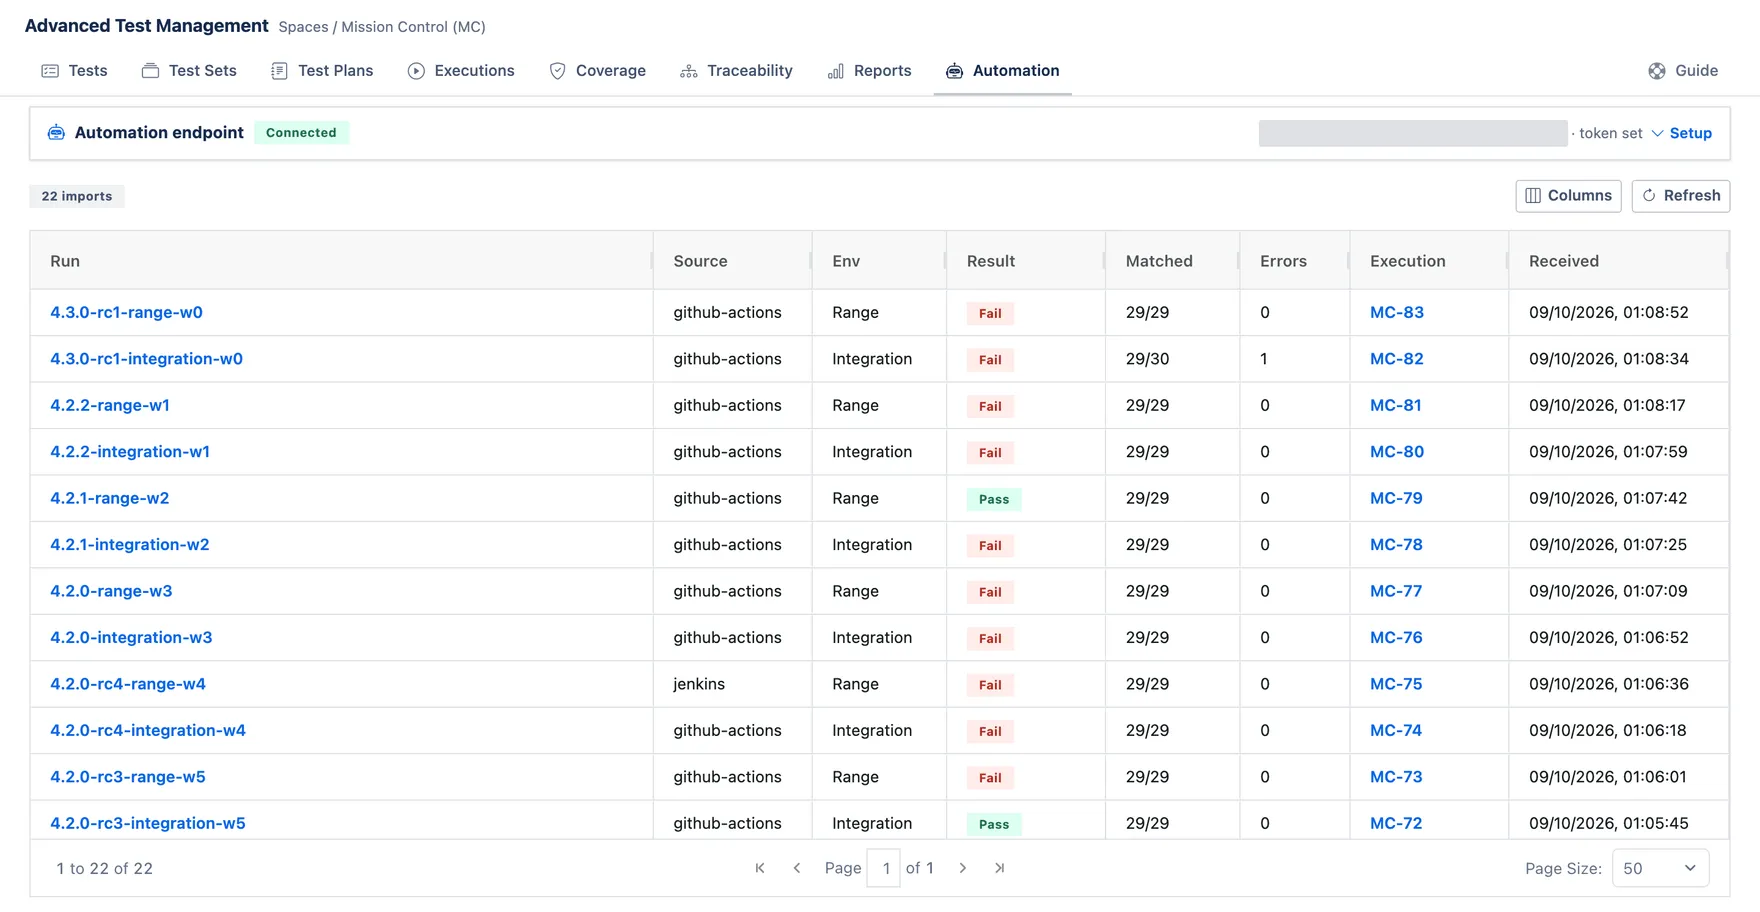Open the Columns chooser
Viewport: 1760px width, 912px height.
(x=1568, y=196)
